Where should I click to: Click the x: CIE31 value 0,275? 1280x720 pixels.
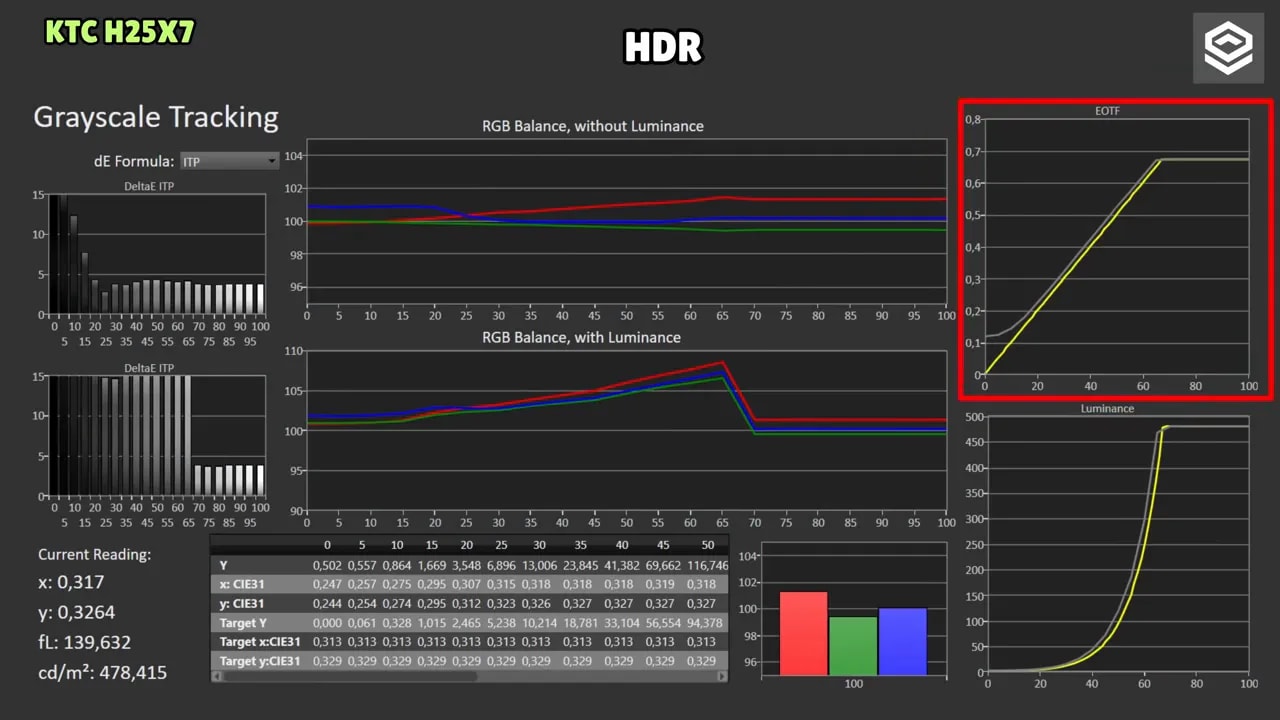click(x=397, y=584)
